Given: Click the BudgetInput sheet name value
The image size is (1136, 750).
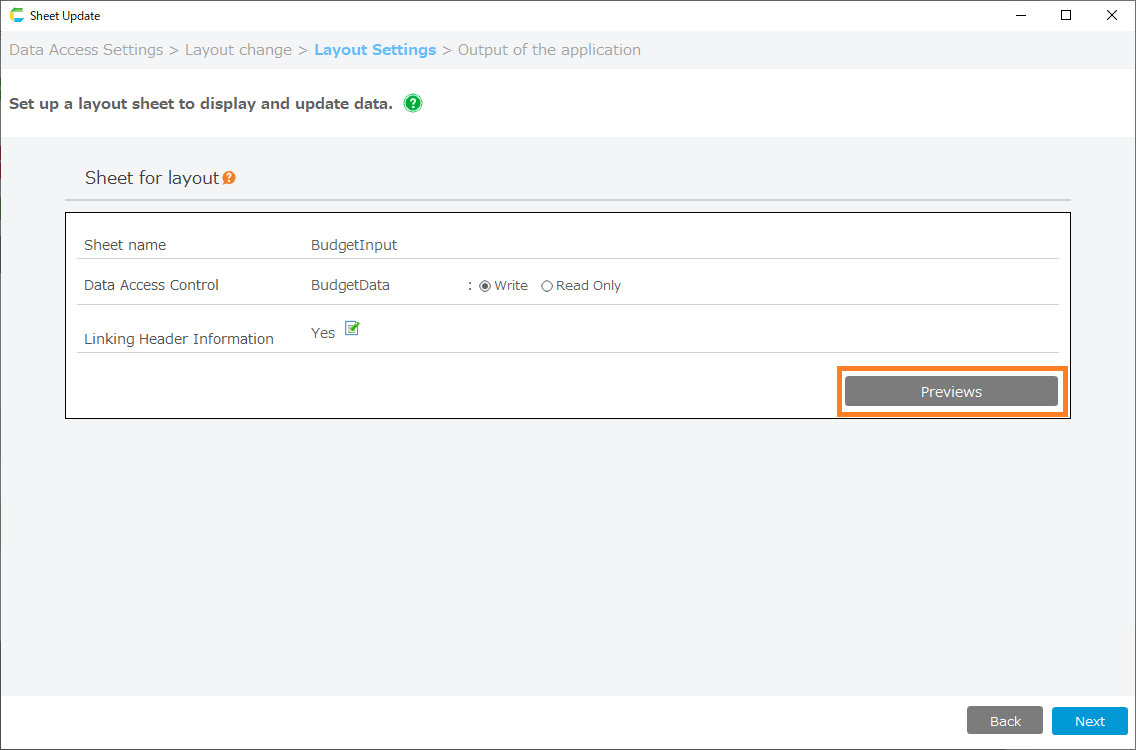Looking at the screenshot, I should point(354,245).
